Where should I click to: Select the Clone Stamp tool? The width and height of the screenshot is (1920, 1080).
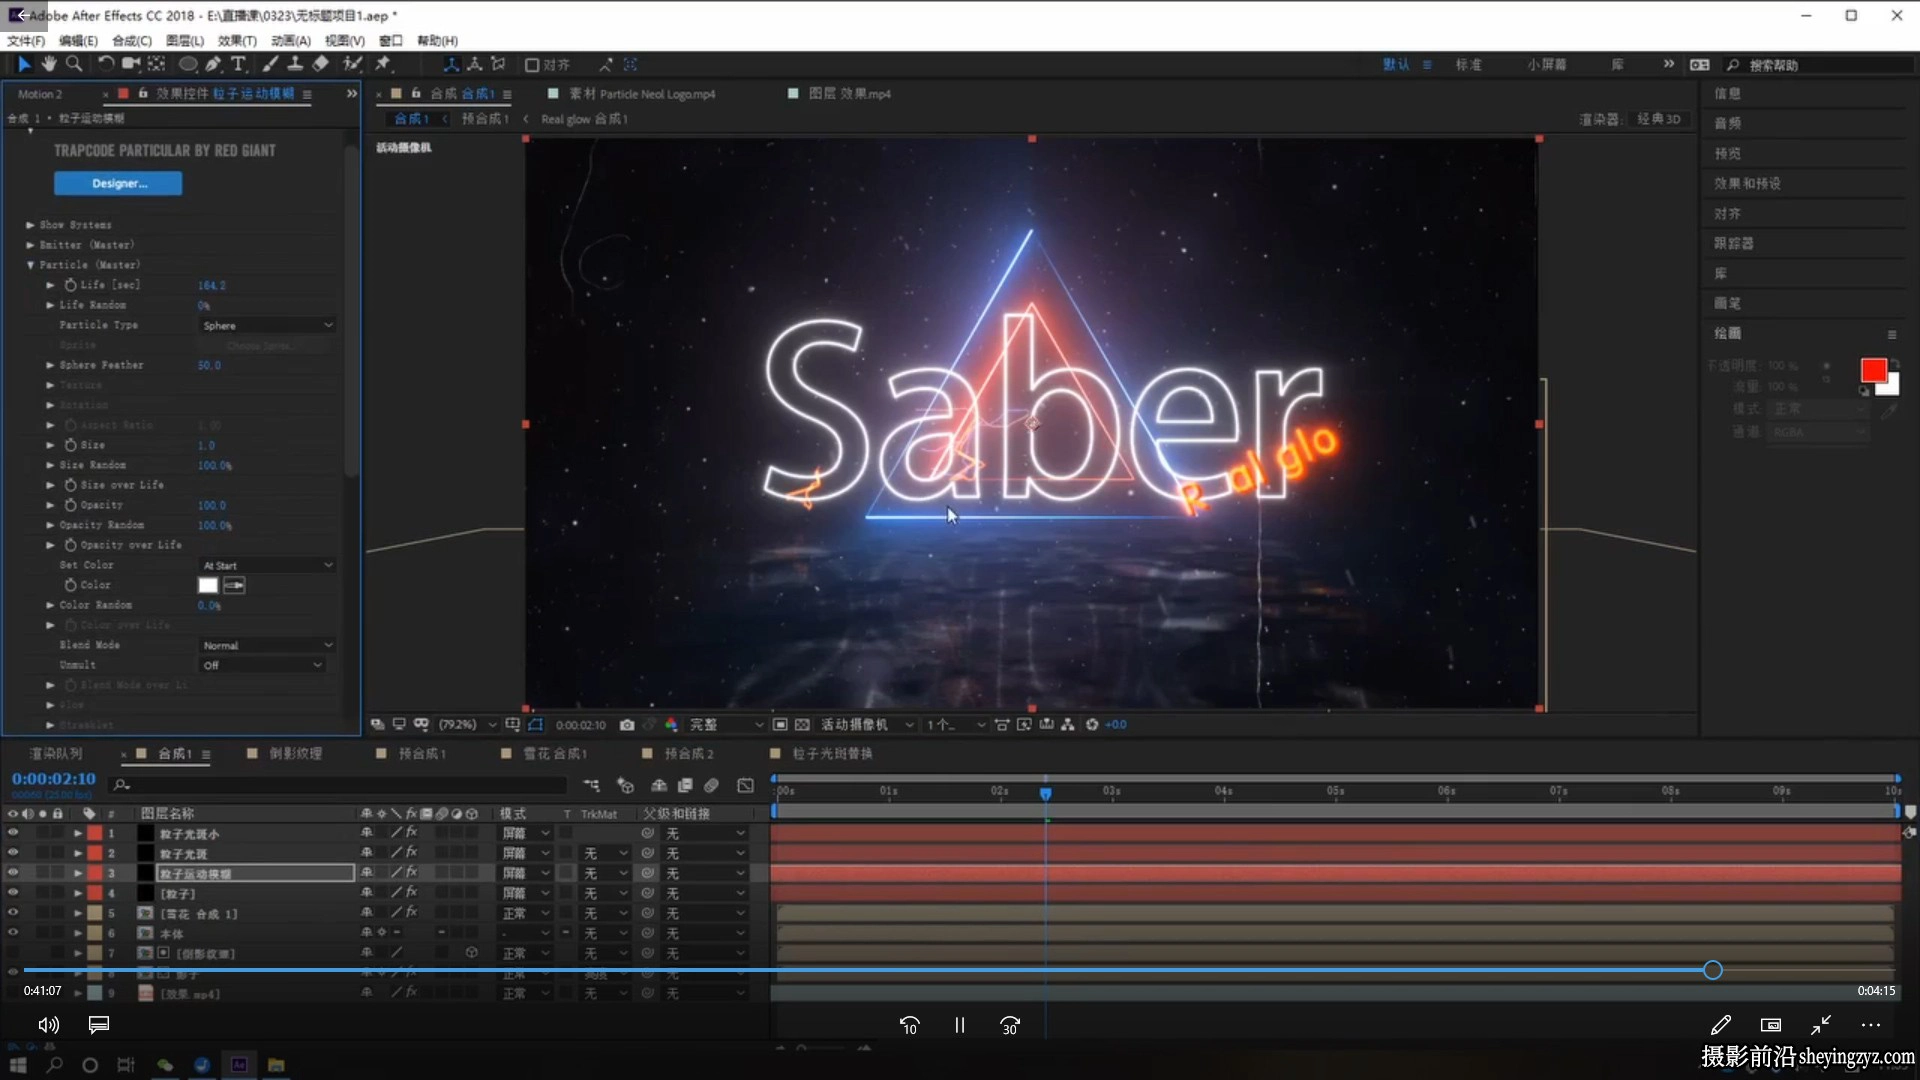[295, 64]
